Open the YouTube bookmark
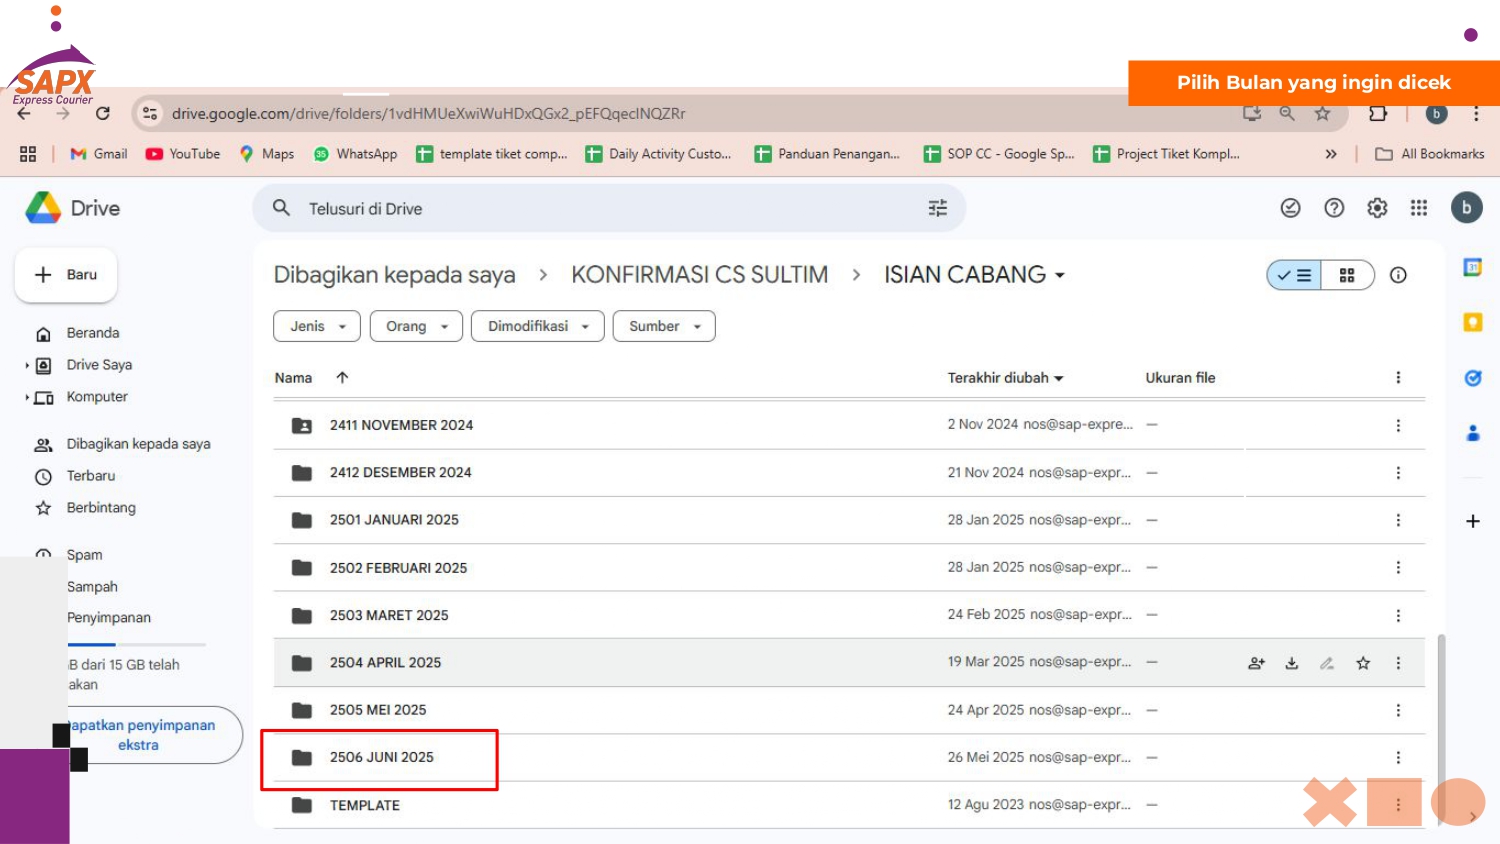Screen dimensions: 1500x844 [183, 154]
